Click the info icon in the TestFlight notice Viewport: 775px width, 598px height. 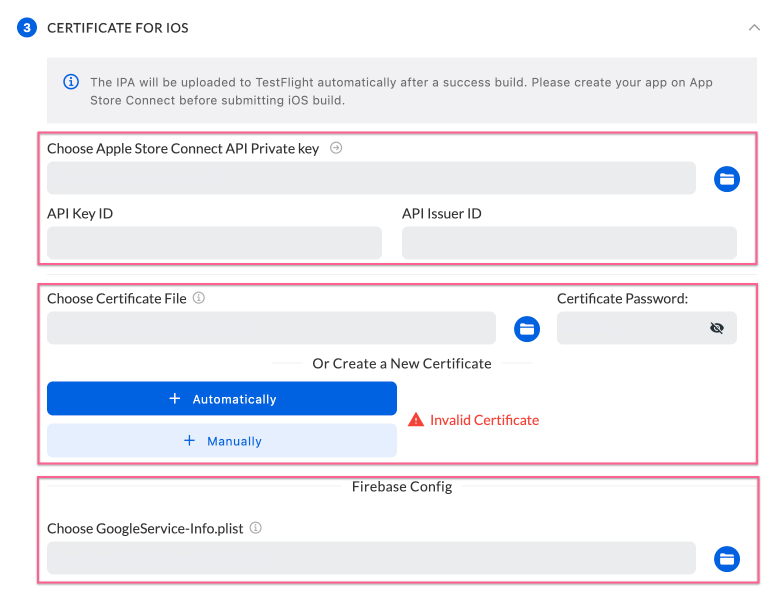coord(71,82)
